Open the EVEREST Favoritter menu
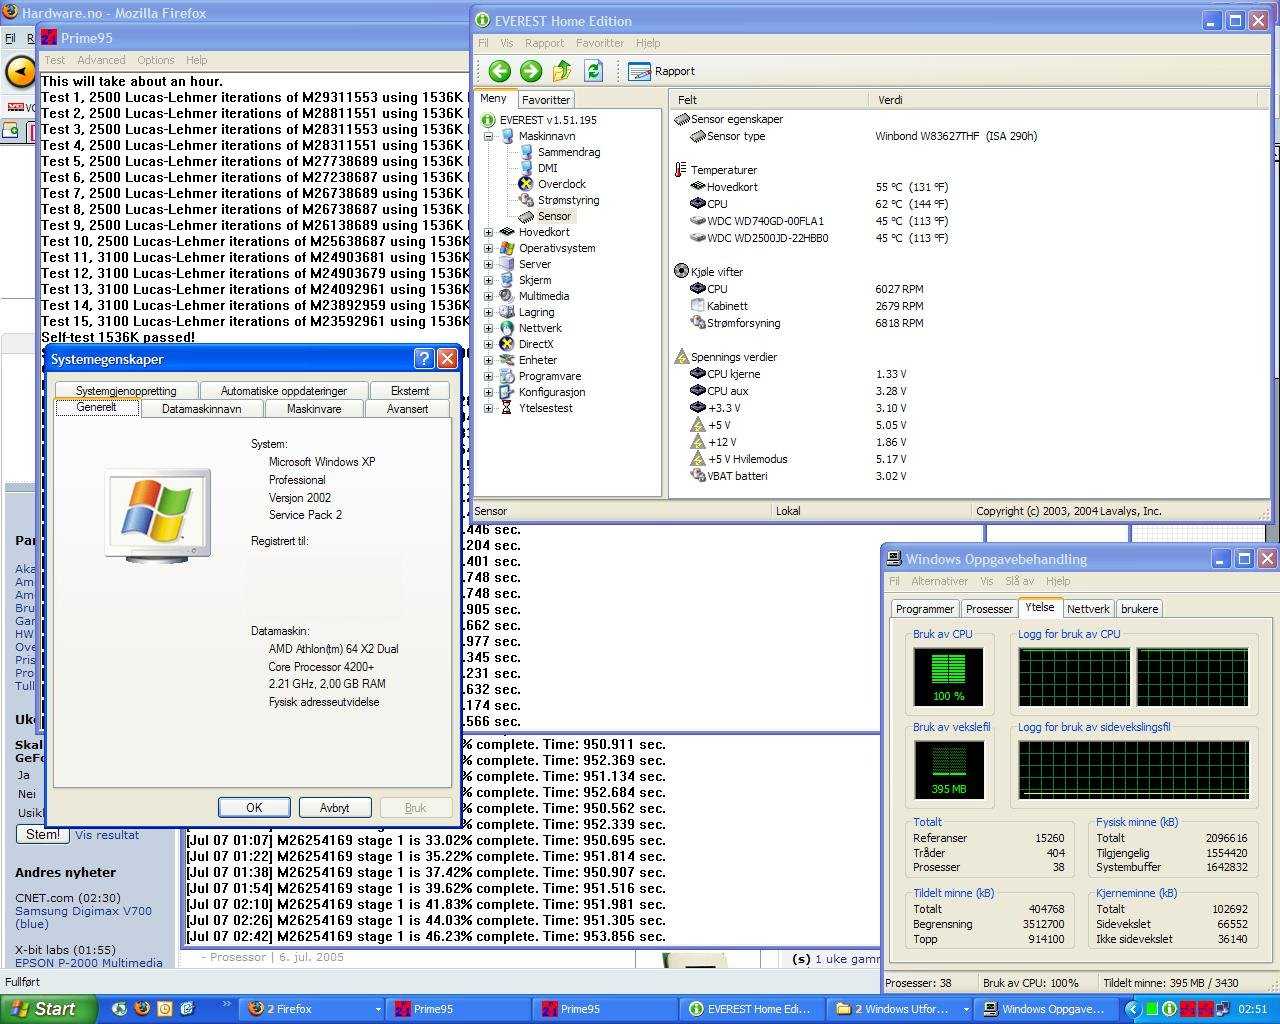Screen dimensions: 1280x1024 click(x=600, y=43)
